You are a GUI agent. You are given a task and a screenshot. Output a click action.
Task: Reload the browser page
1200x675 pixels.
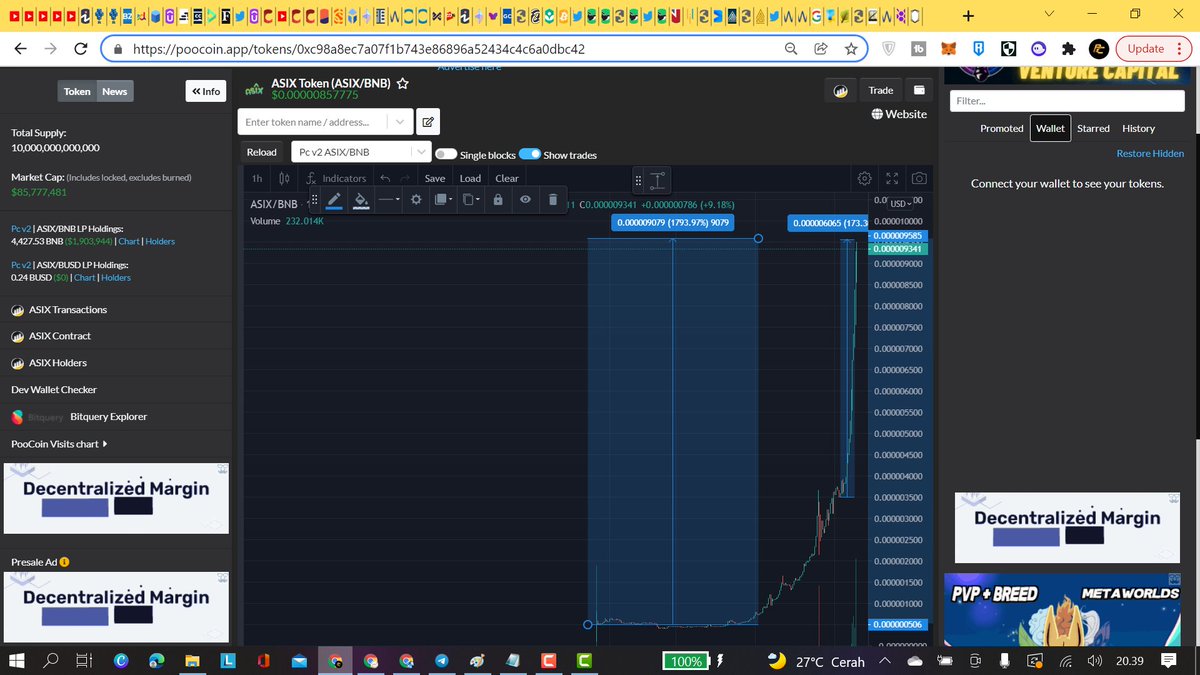(x=81, y=48)
